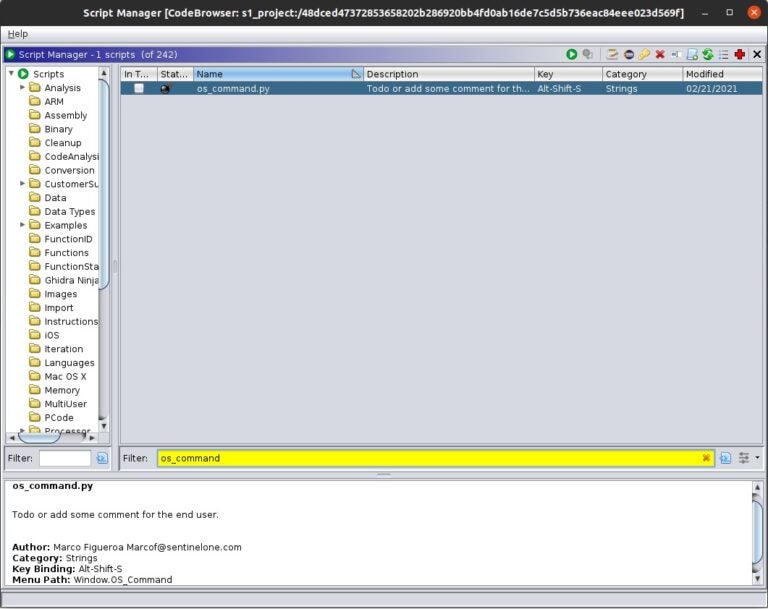Delete script using the red X icon

tap(660, 54)
